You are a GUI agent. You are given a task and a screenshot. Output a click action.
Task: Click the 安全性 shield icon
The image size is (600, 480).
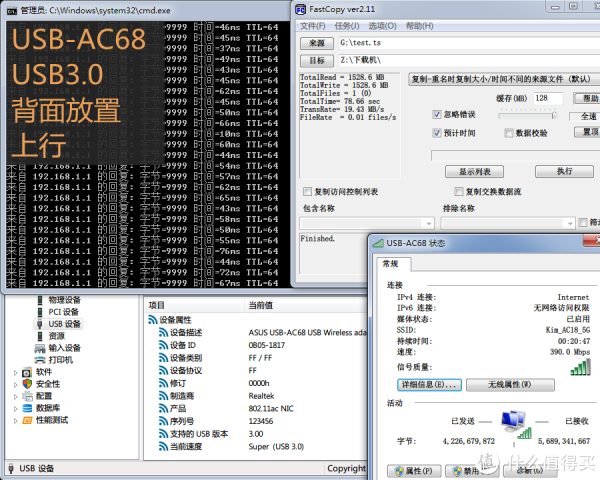[27, 384]
